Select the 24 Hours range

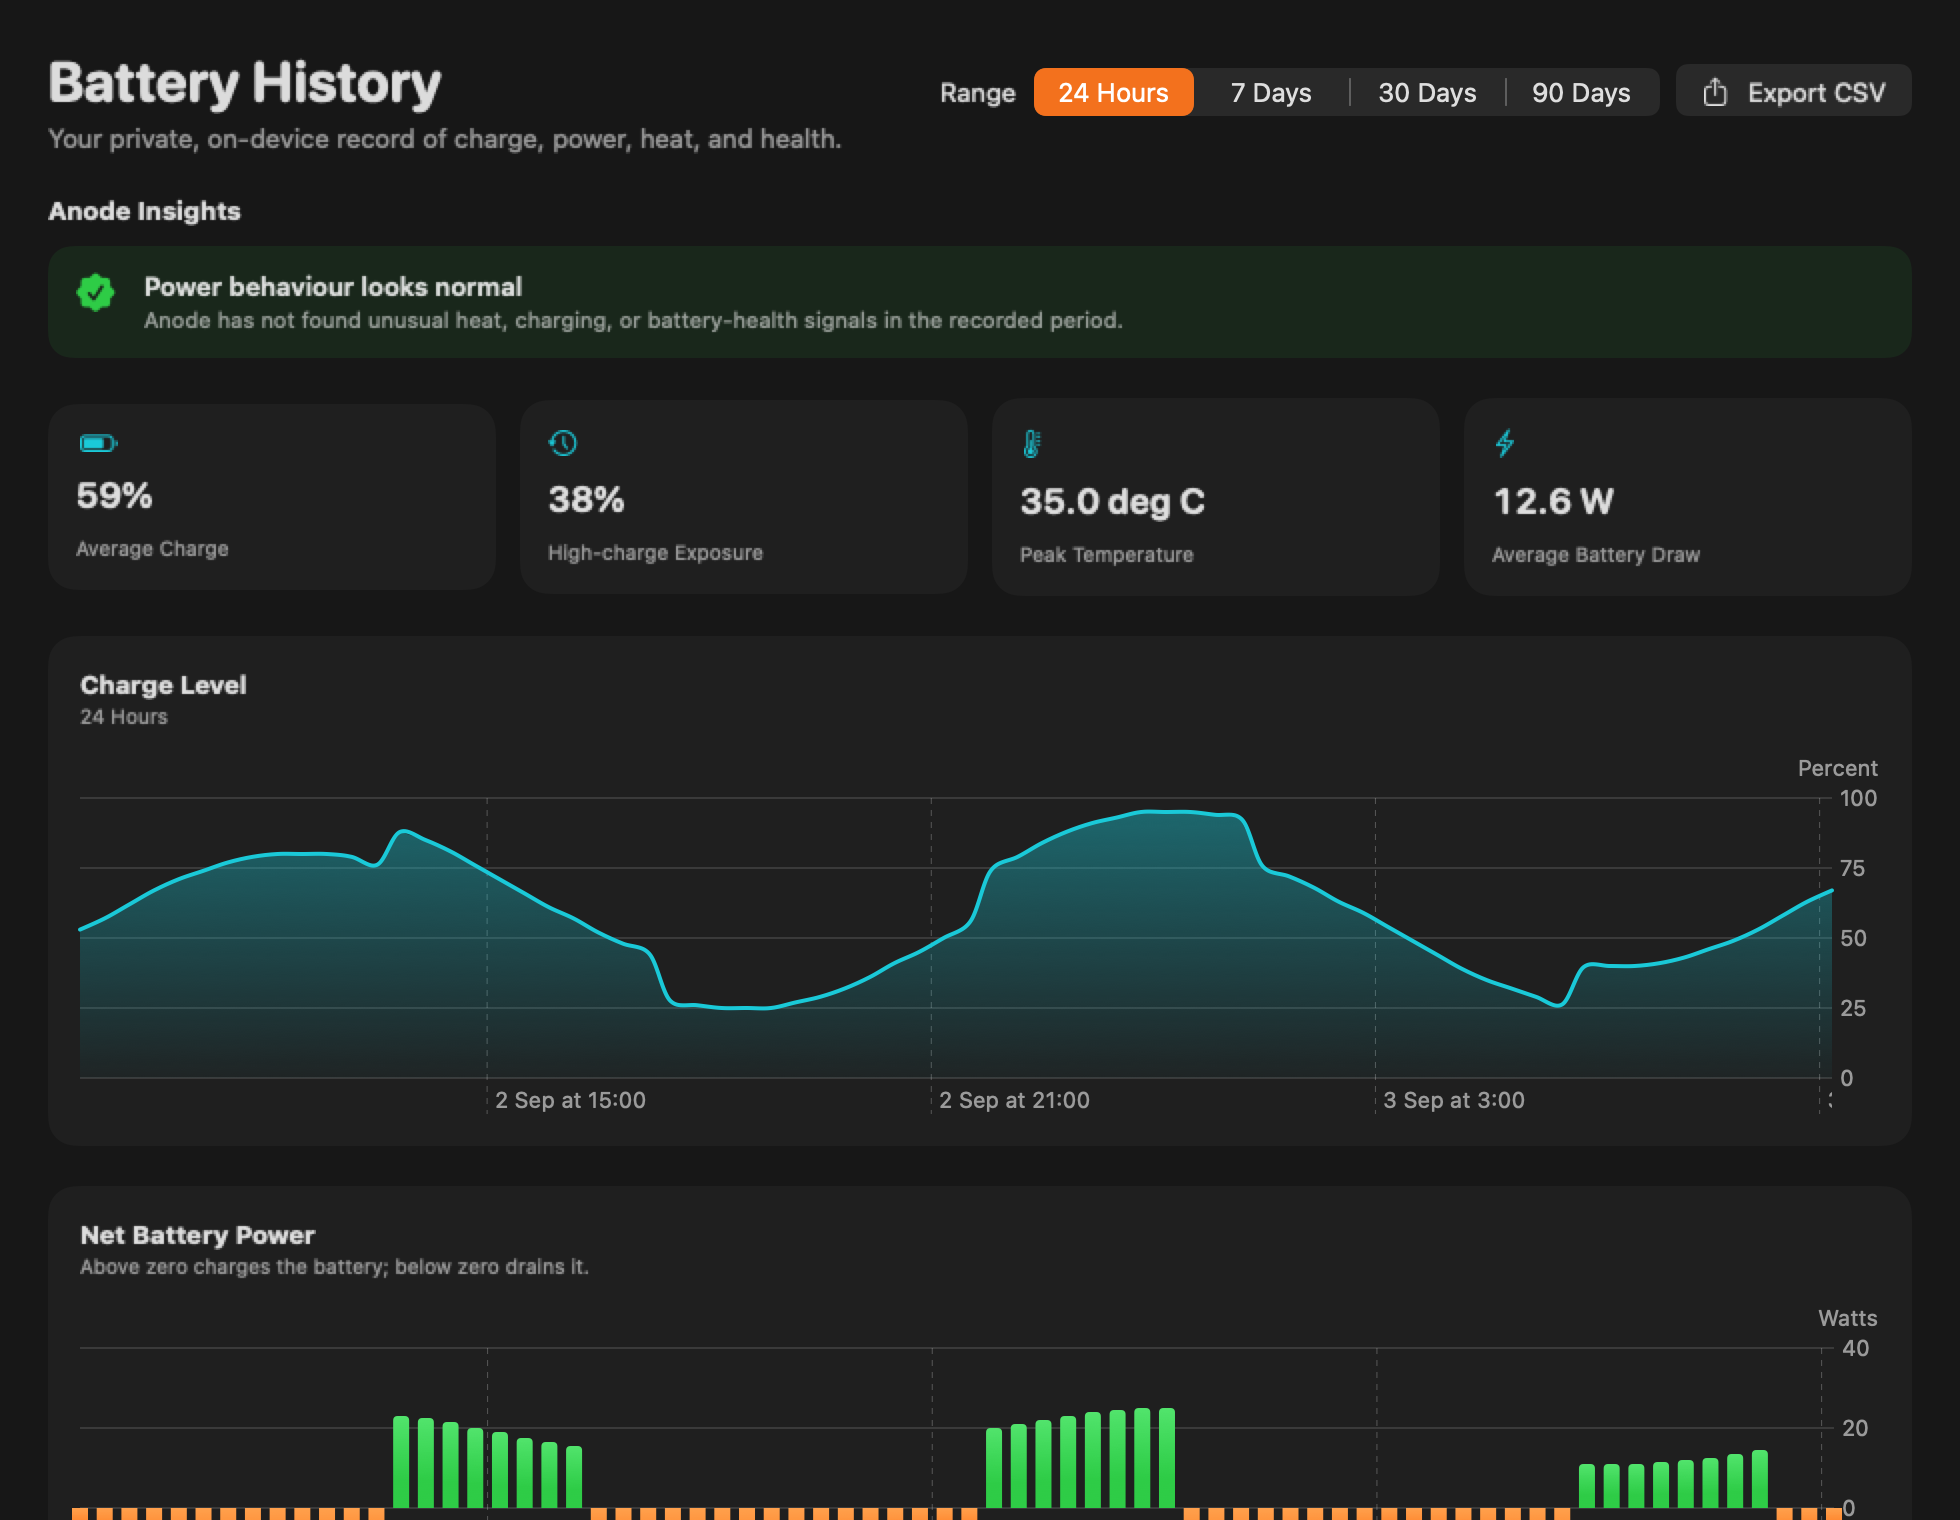[x=1113, y=92]
